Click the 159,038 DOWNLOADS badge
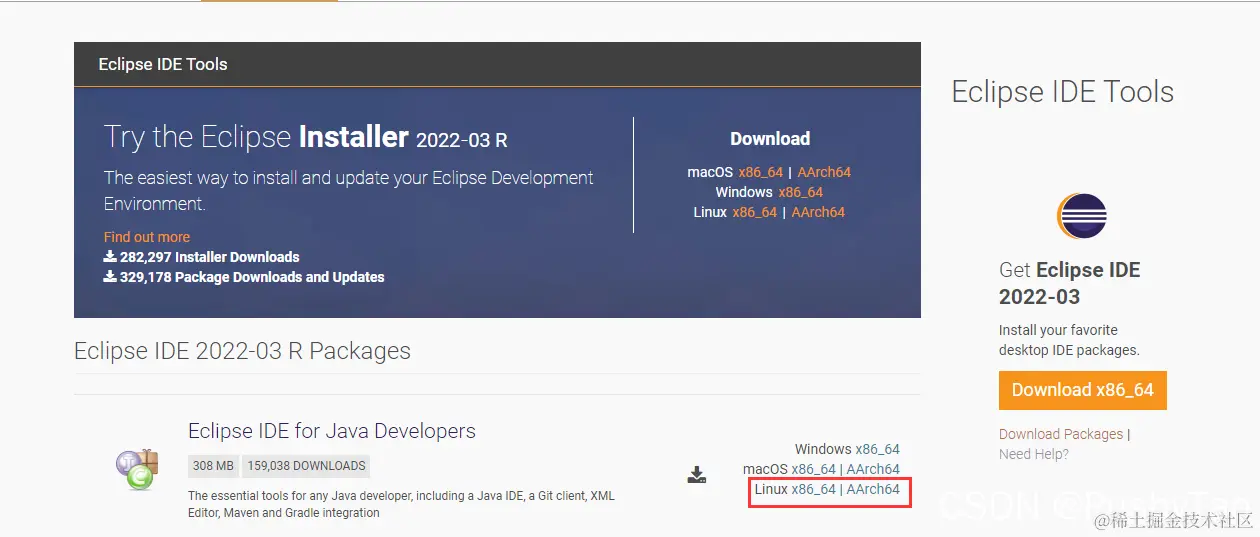The height and width of the screenshot is (537, 1260). tap(306, 465)
